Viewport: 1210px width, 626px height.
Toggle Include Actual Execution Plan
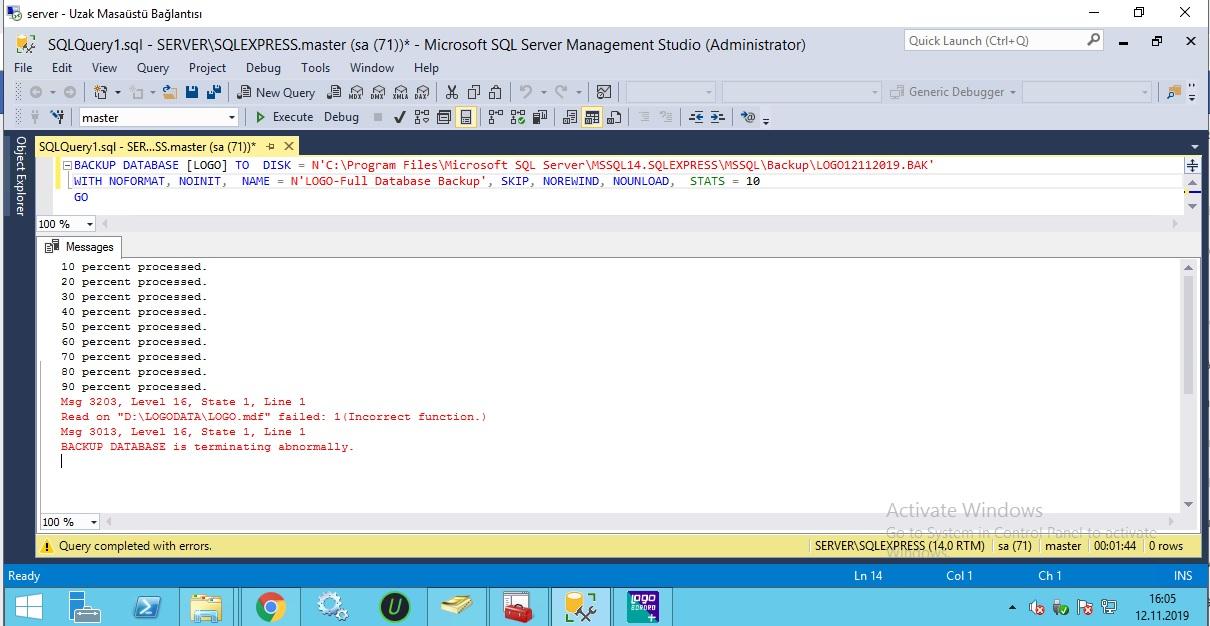tap(495, 117)
